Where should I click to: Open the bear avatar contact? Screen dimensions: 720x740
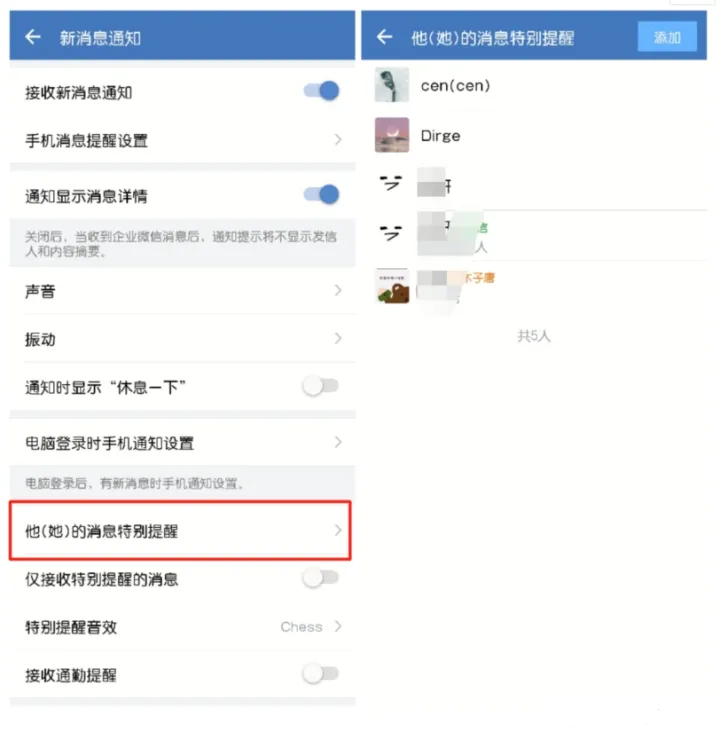coord(392,286)
